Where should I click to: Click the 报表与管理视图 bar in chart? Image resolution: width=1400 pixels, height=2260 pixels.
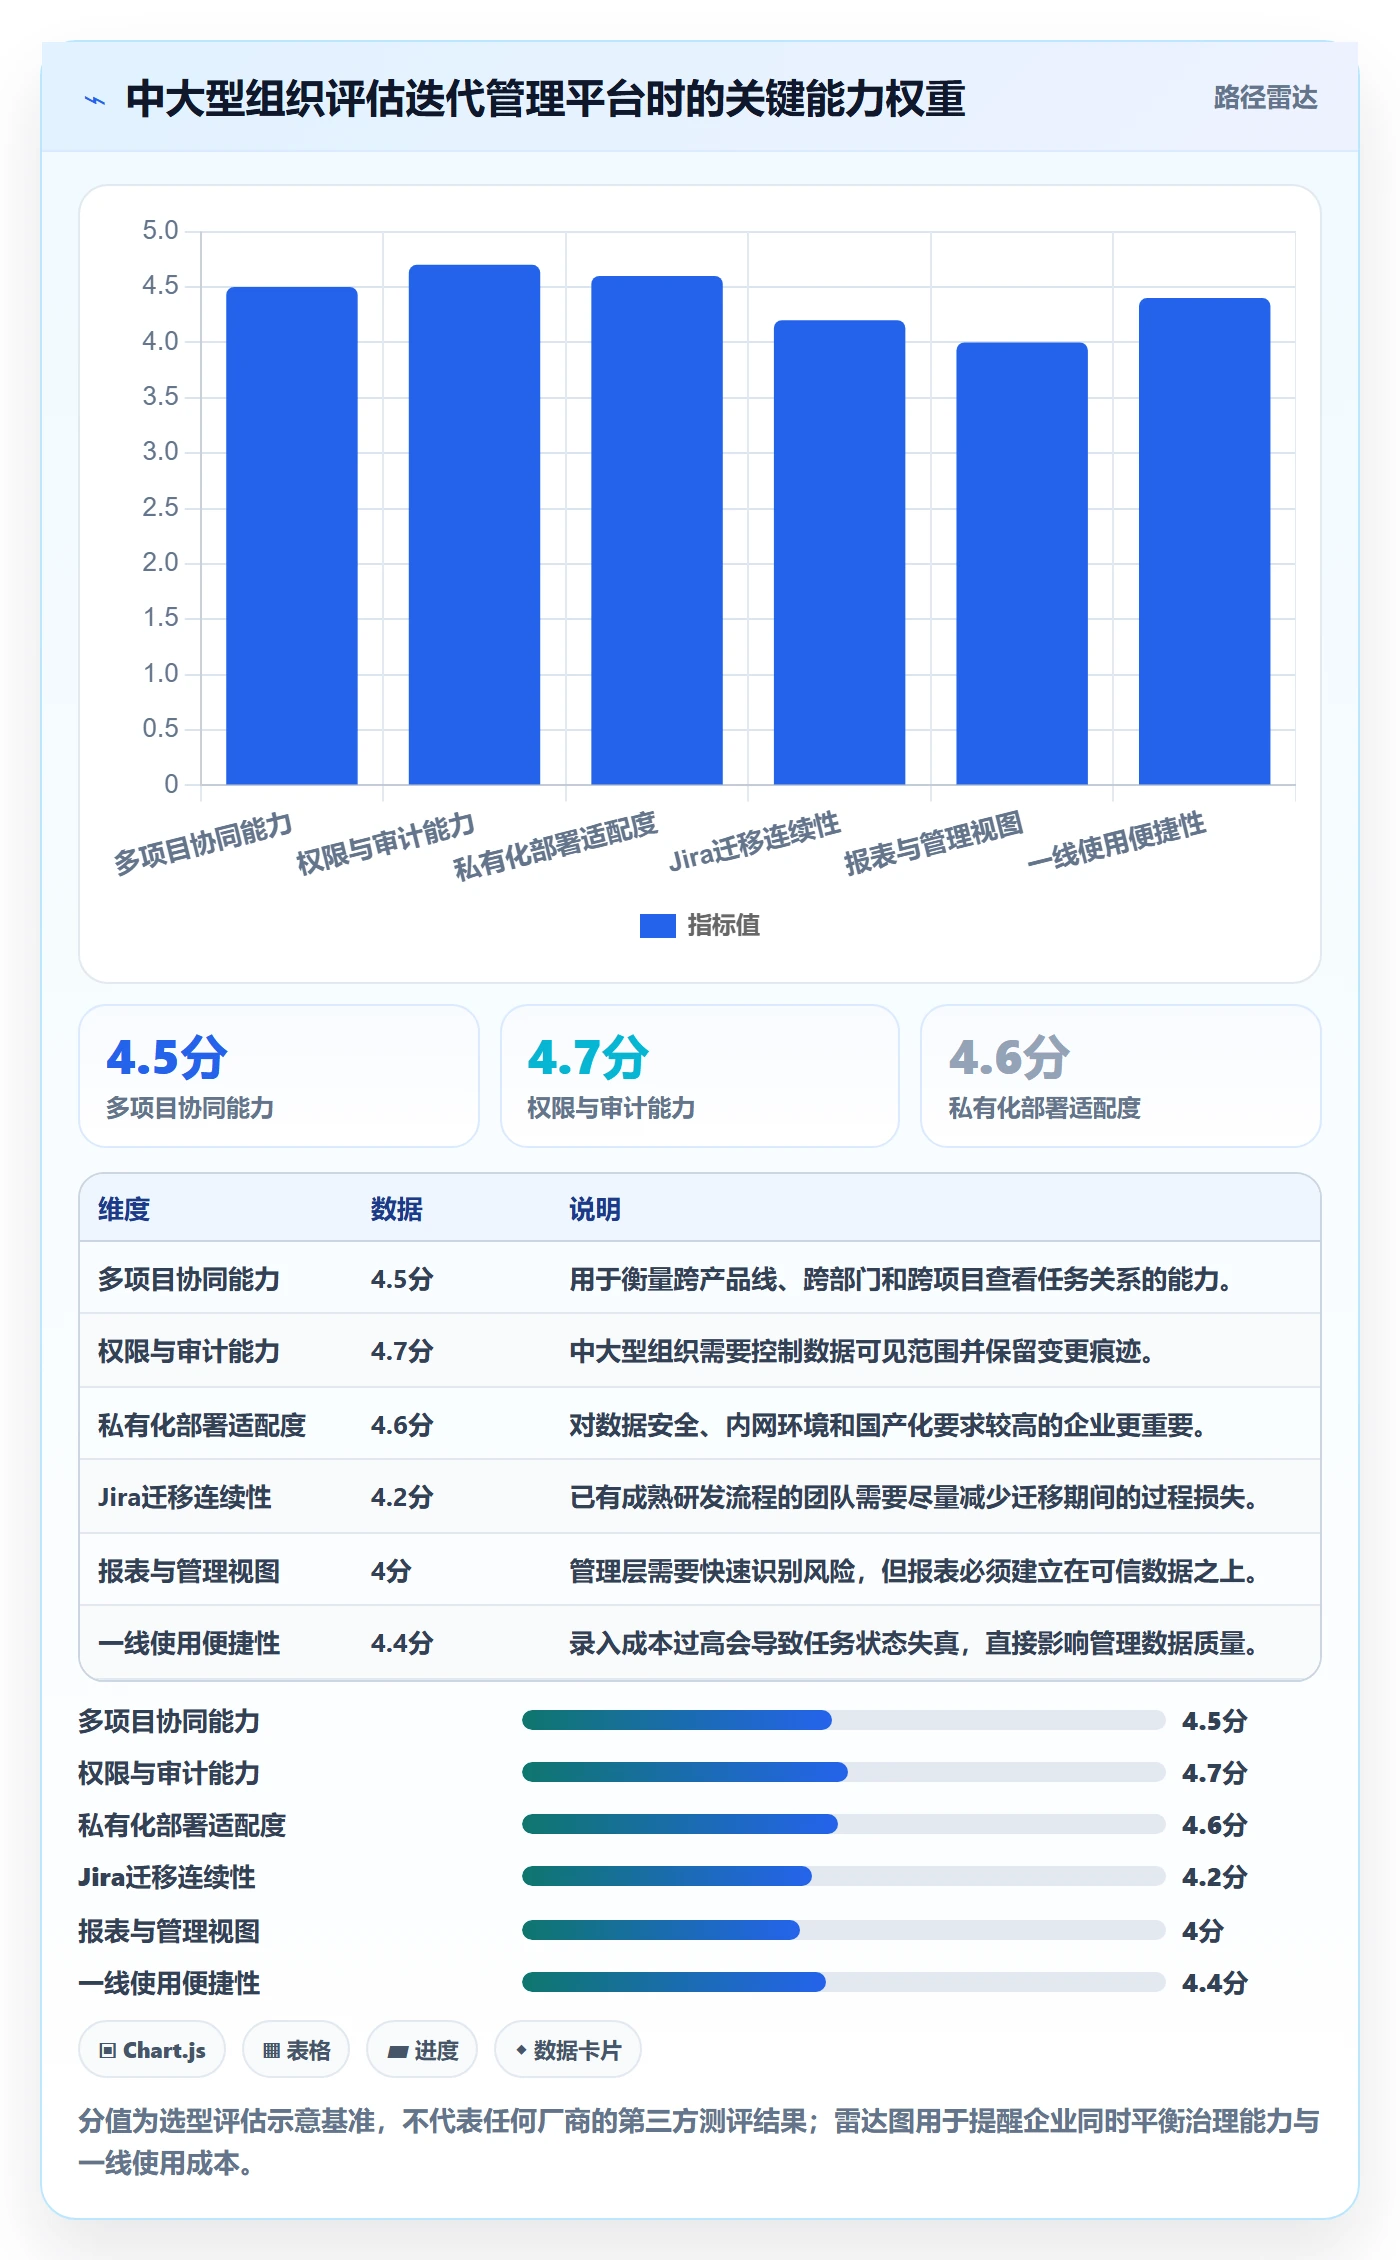point(1022,563)
